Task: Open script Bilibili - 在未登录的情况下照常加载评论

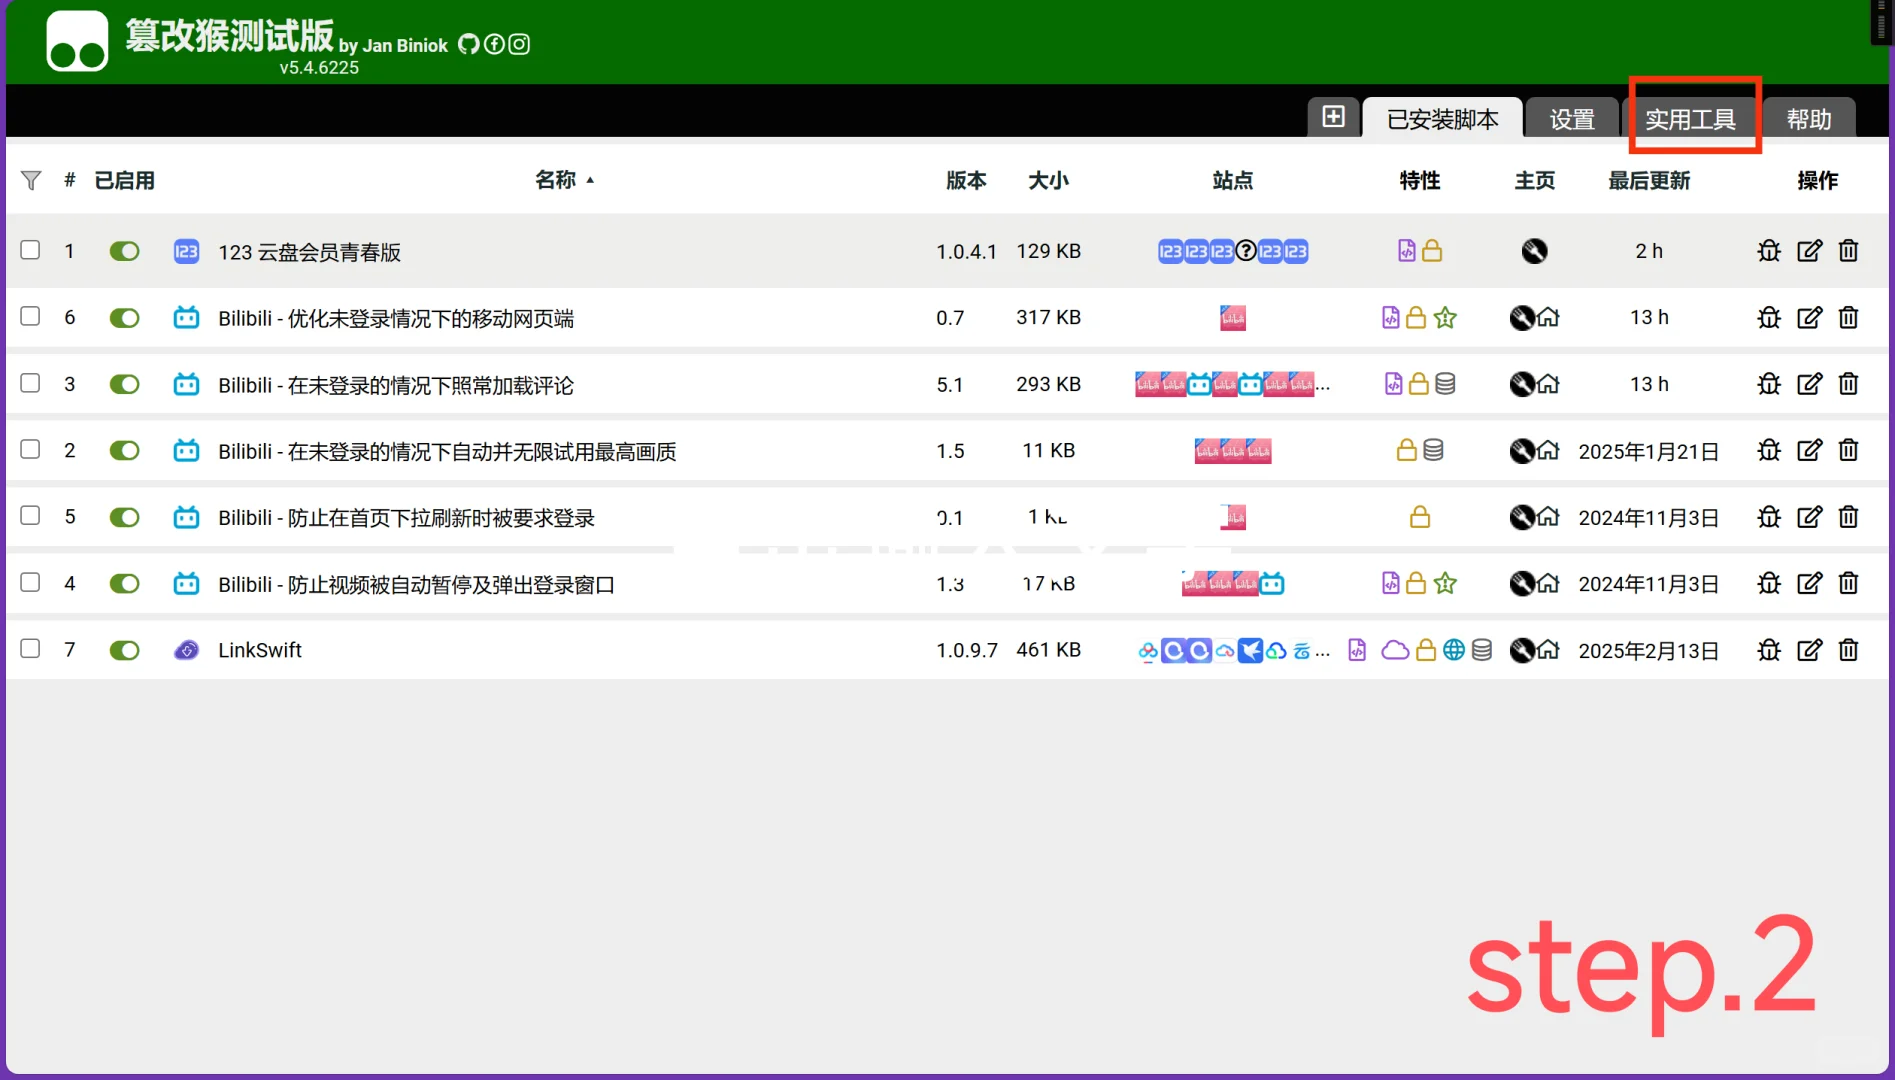Action: coord(396,385)
